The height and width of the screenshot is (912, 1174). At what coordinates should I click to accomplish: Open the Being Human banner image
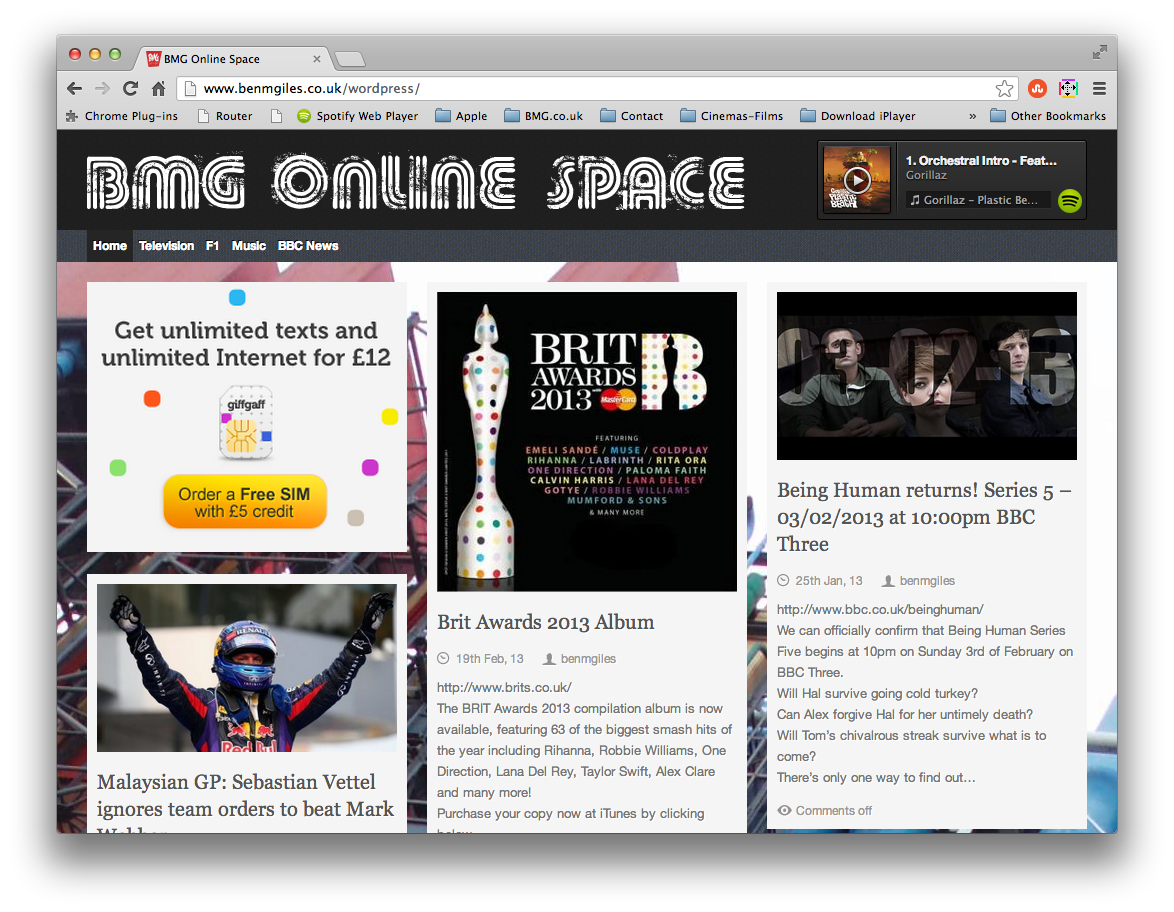(x=927, y=376)
